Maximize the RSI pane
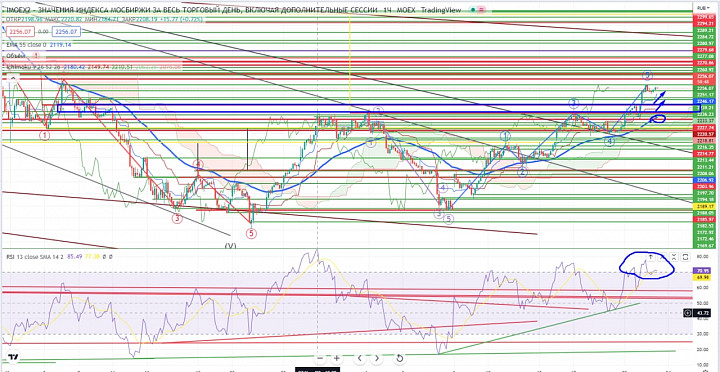 685,257
